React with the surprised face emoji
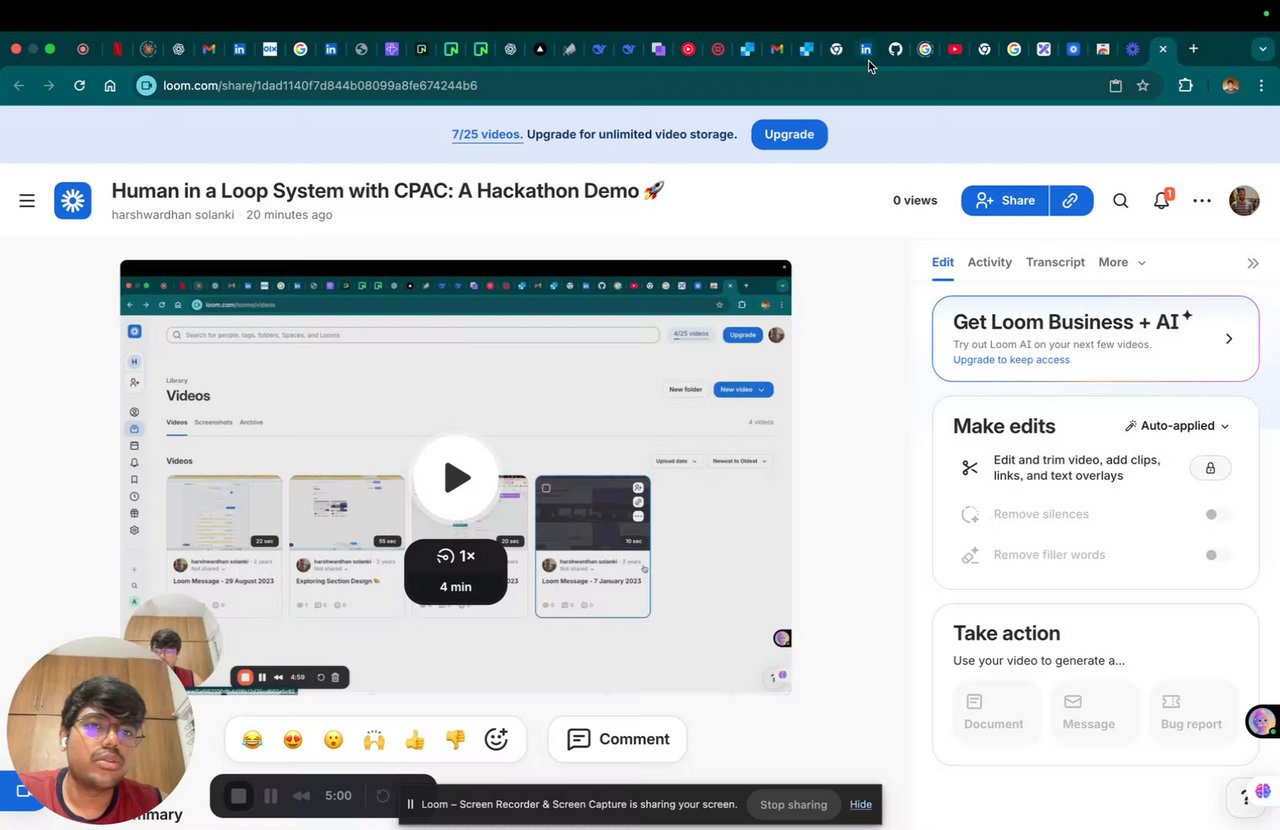Viewport: 1280px width, 830px height. click(x=334, y=740)
